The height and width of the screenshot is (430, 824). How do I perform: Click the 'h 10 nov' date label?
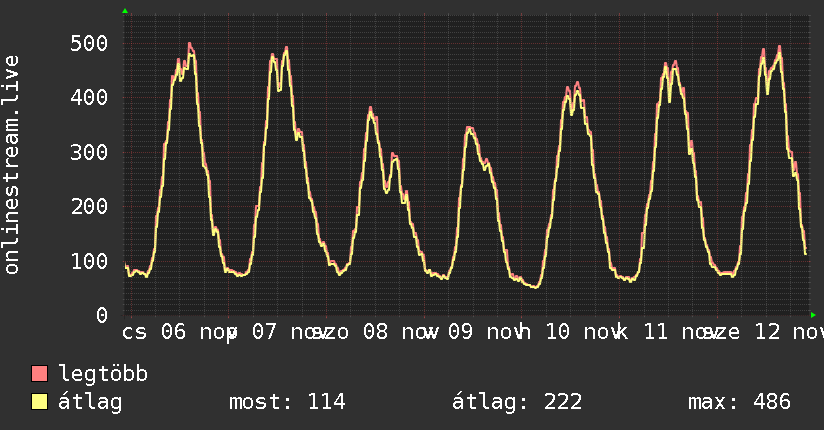[560, 332]
